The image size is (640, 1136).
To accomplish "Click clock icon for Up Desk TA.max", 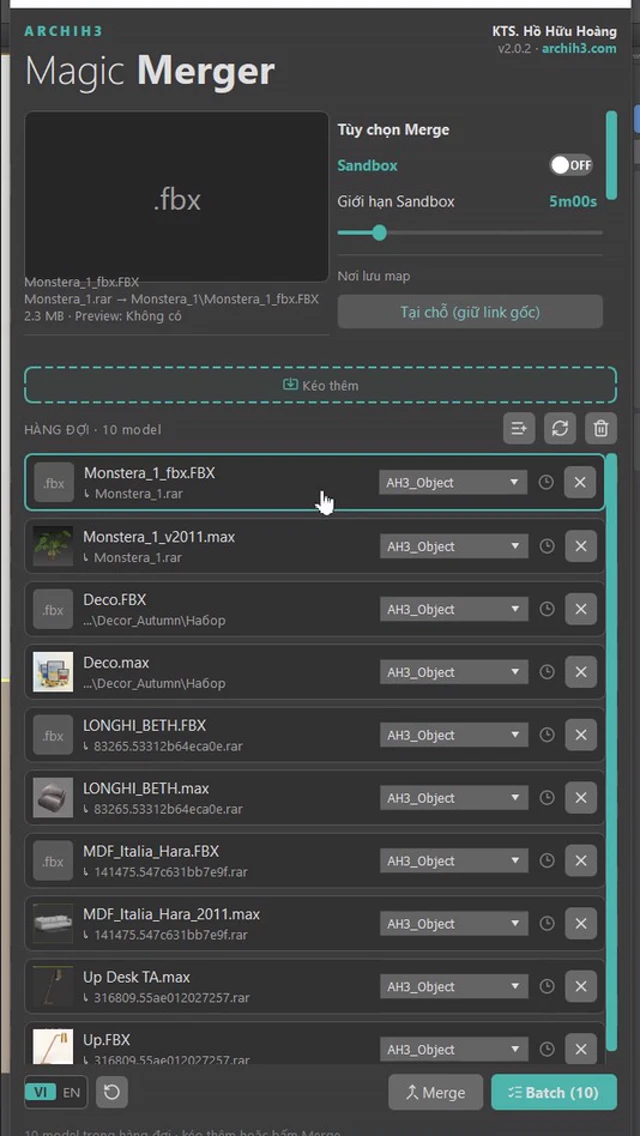I will click(x=547, y=987).
